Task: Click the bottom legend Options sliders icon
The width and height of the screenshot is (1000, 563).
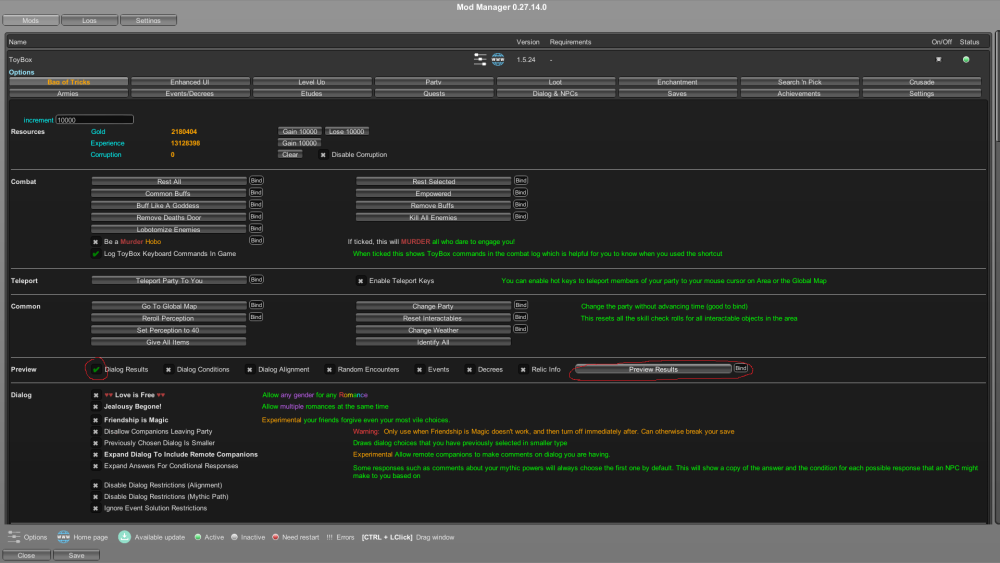Action: click(13, 537)
